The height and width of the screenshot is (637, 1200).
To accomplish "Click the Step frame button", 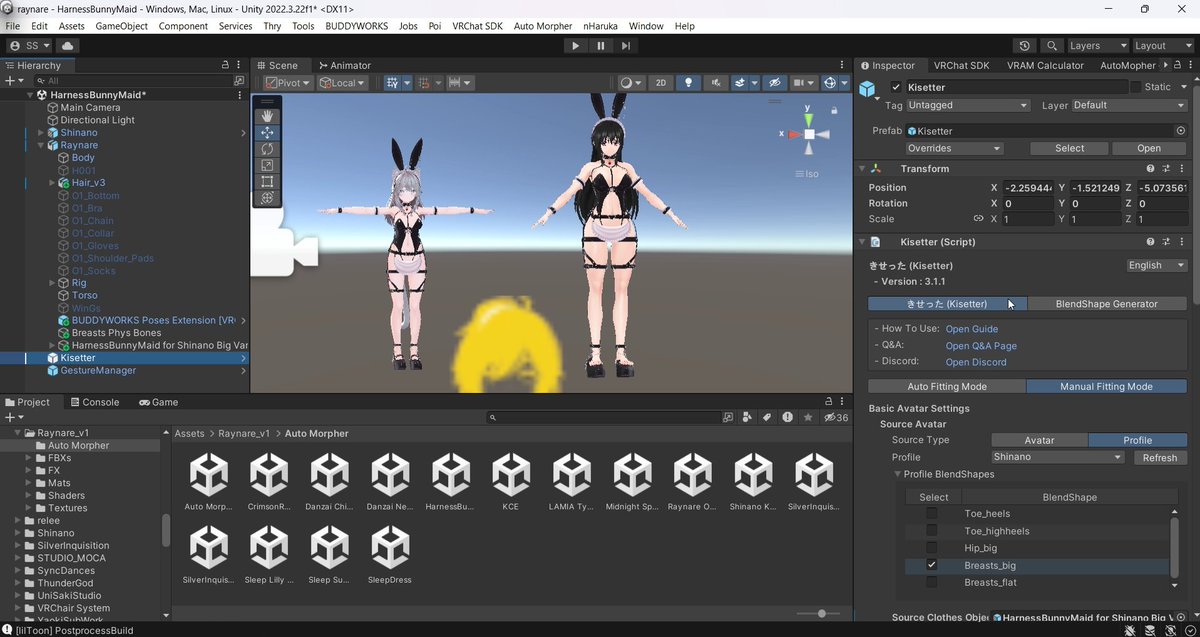I will click(x=626, y=45).
